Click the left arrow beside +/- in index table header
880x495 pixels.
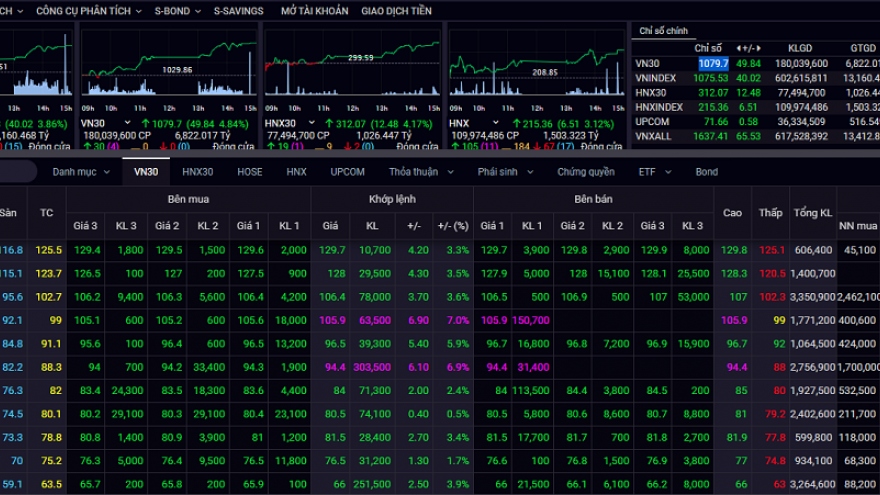[x=738, y=48]
